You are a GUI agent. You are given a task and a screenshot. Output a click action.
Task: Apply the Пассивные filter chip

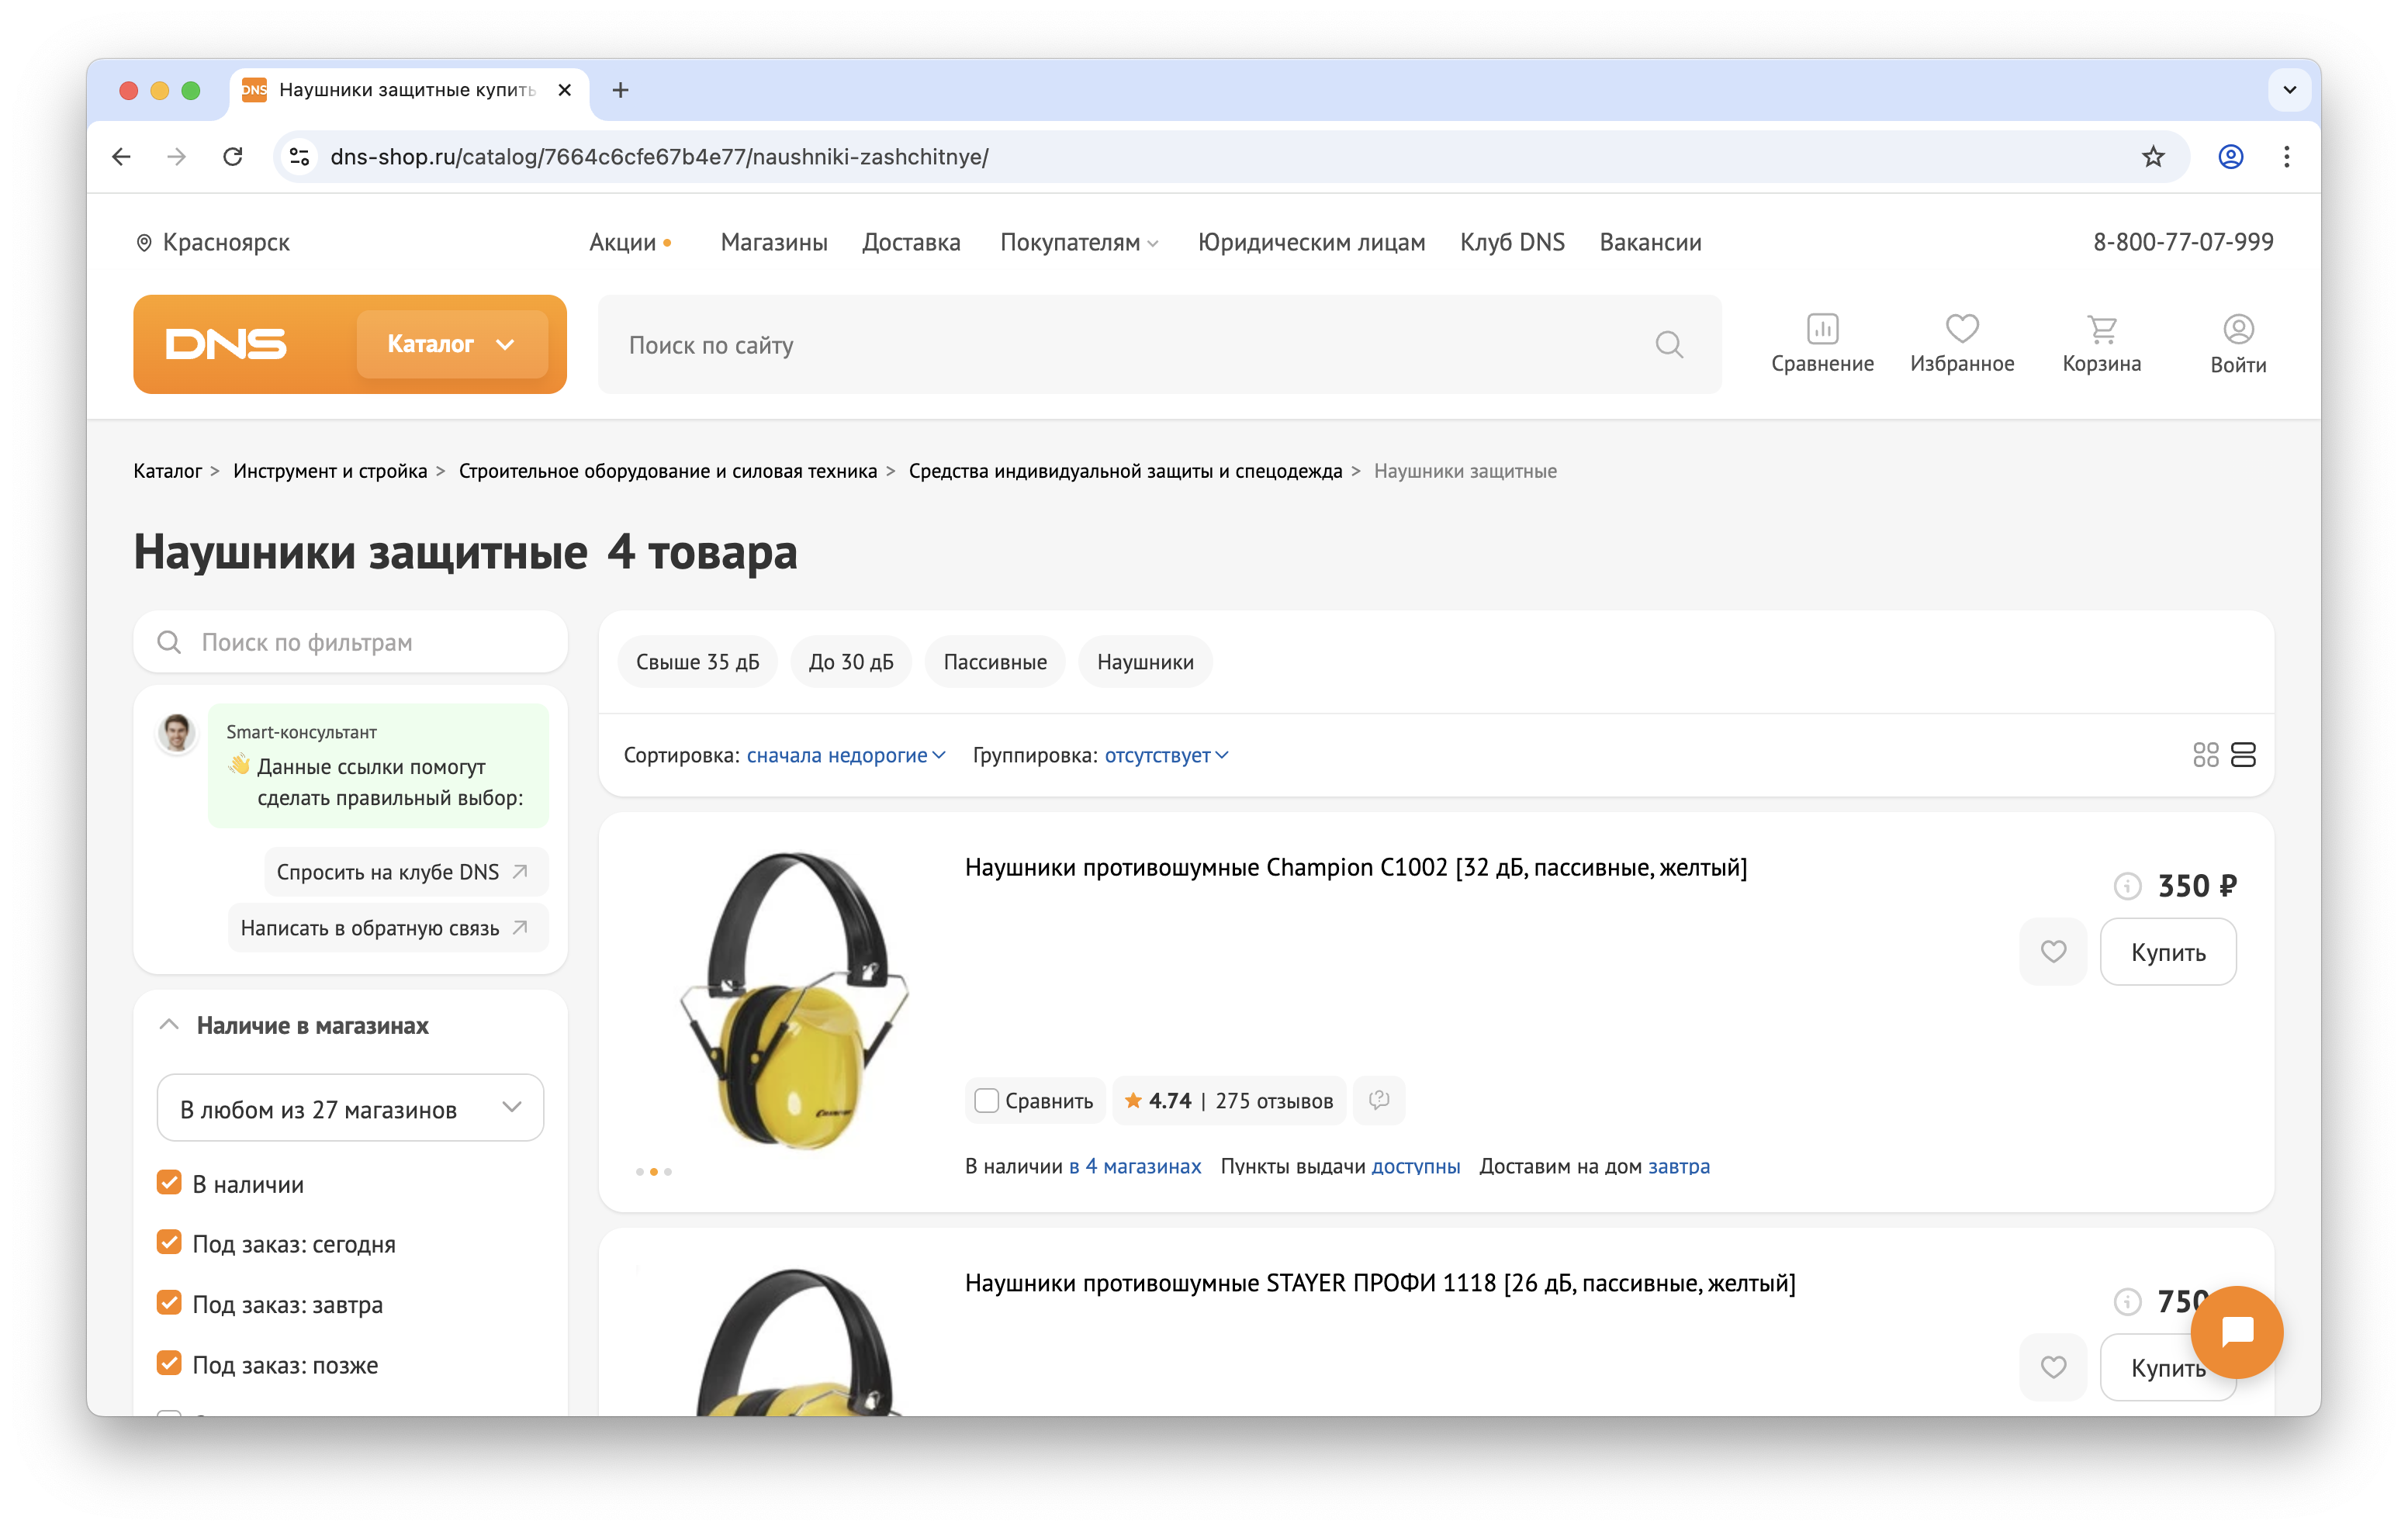point(994,661)
